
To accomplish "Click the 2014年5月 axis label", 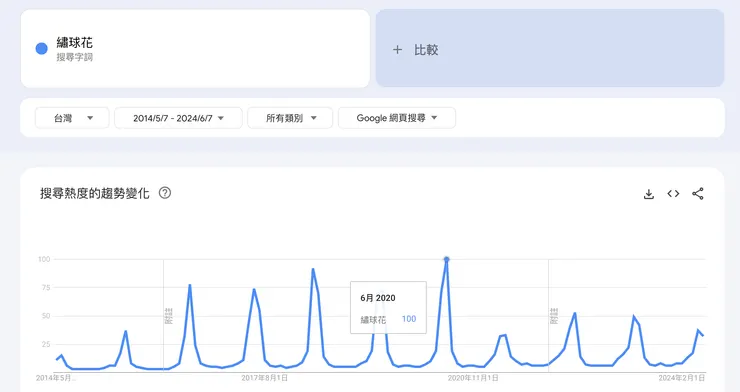I will (x=56, y=378).
